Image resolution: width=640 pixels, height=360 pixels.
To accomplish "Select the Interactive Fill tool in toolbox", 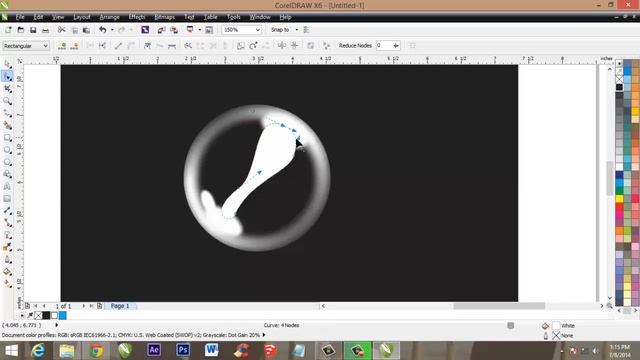I will coord(7,284).
